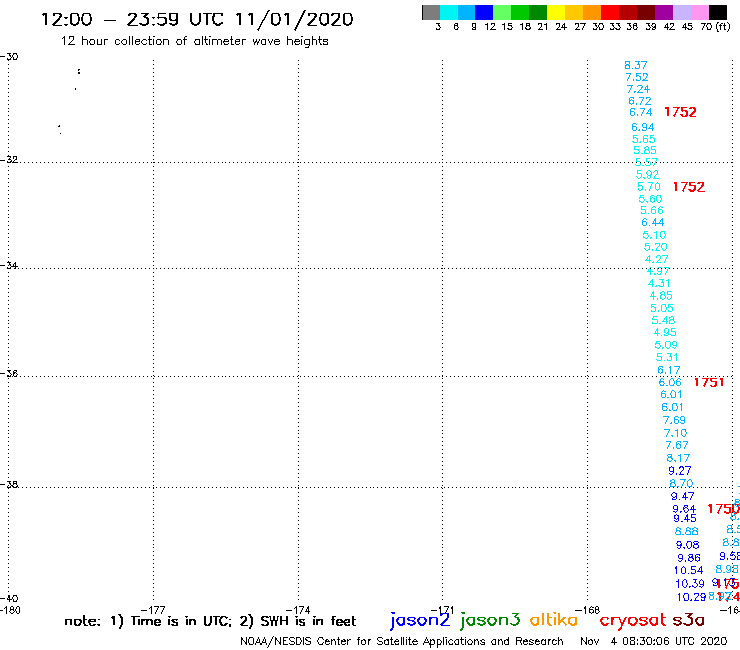Viewport: 740px width, 650px height.
Task: Click the 7.52 wave height value
Action: [x=637, y=77]
